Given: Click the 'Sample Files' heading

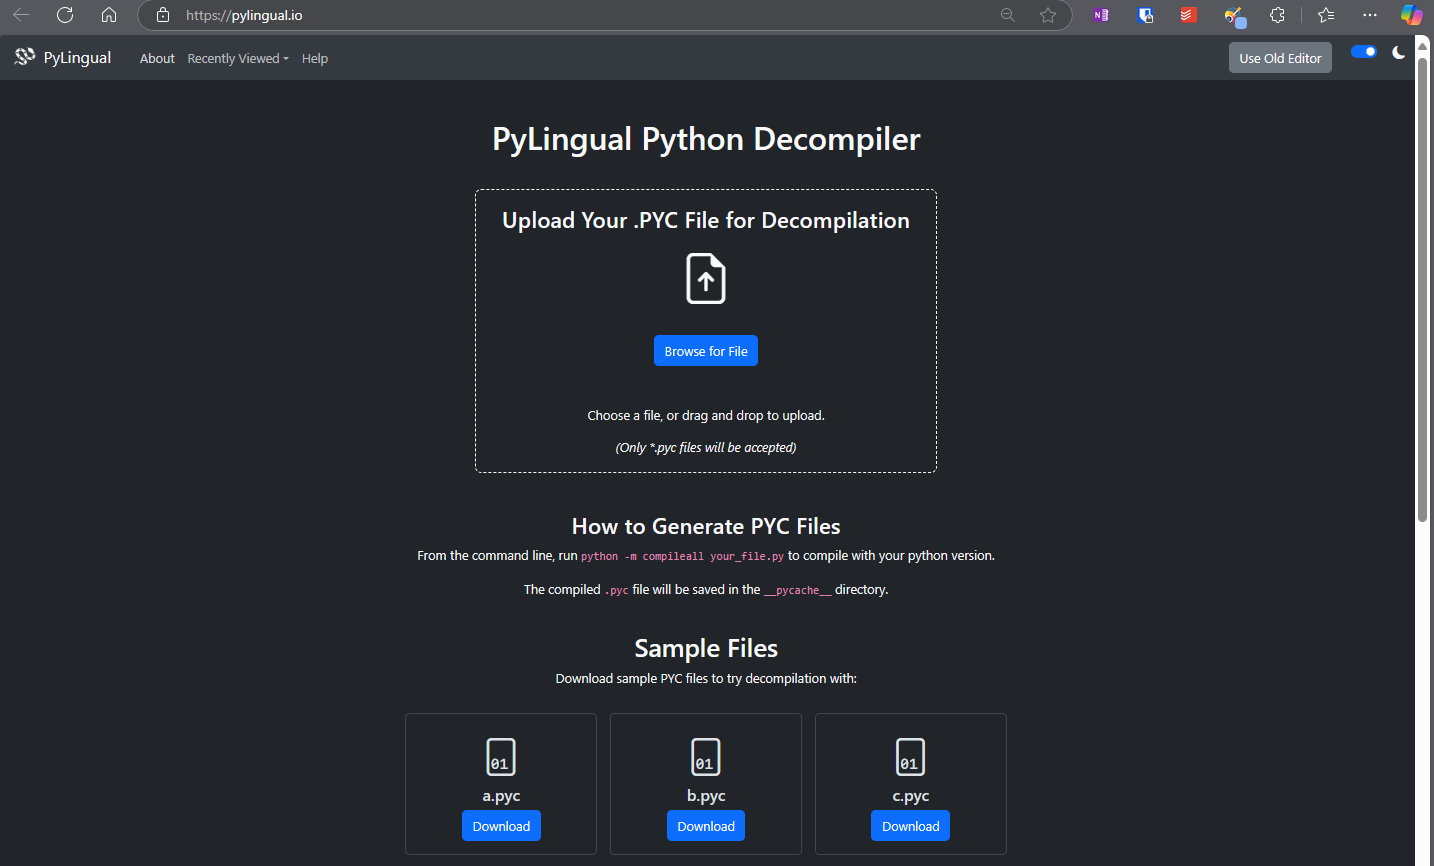Looking at the screenshot, I should [x=706, y=648].
